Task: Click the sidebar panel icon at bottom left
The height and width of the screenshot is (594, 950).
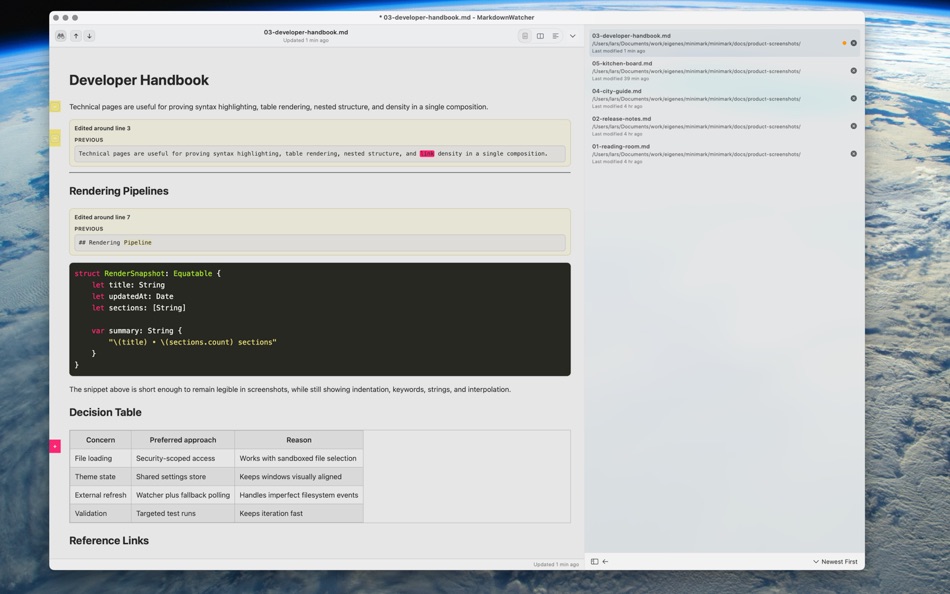Action: 594,561
